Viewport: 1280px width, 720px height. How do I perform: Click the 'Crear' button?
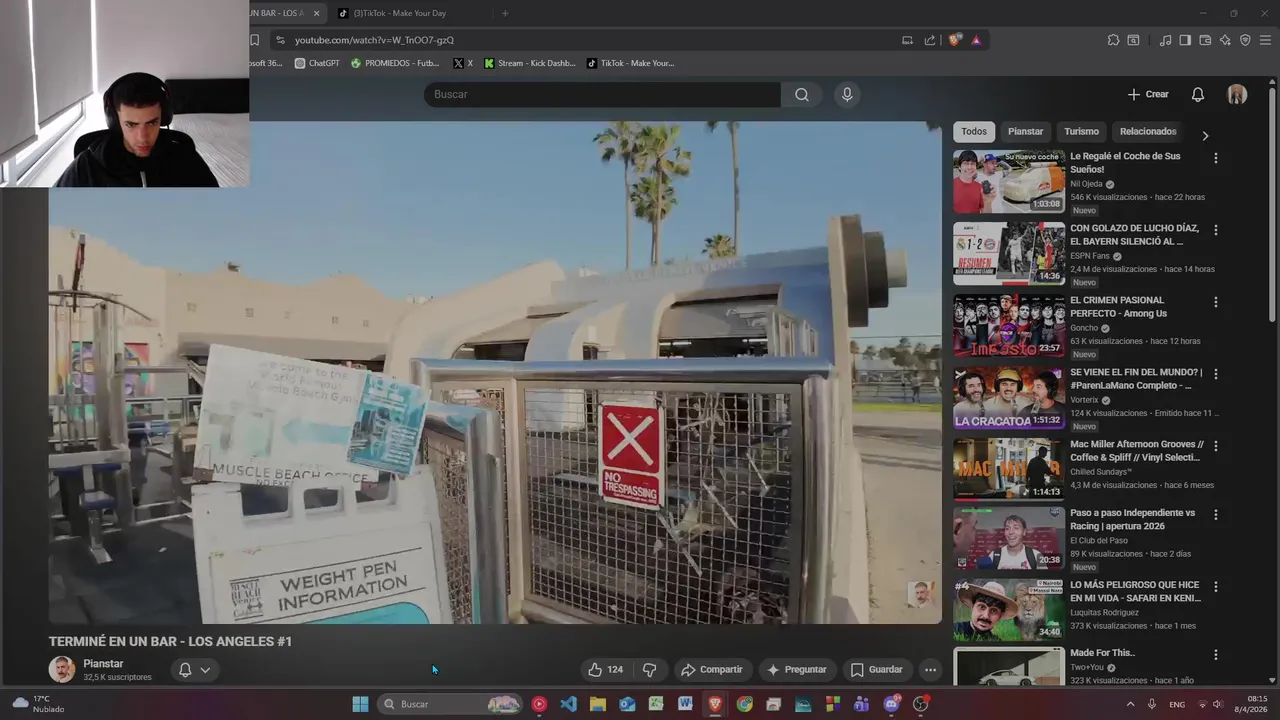point(1148,94)
